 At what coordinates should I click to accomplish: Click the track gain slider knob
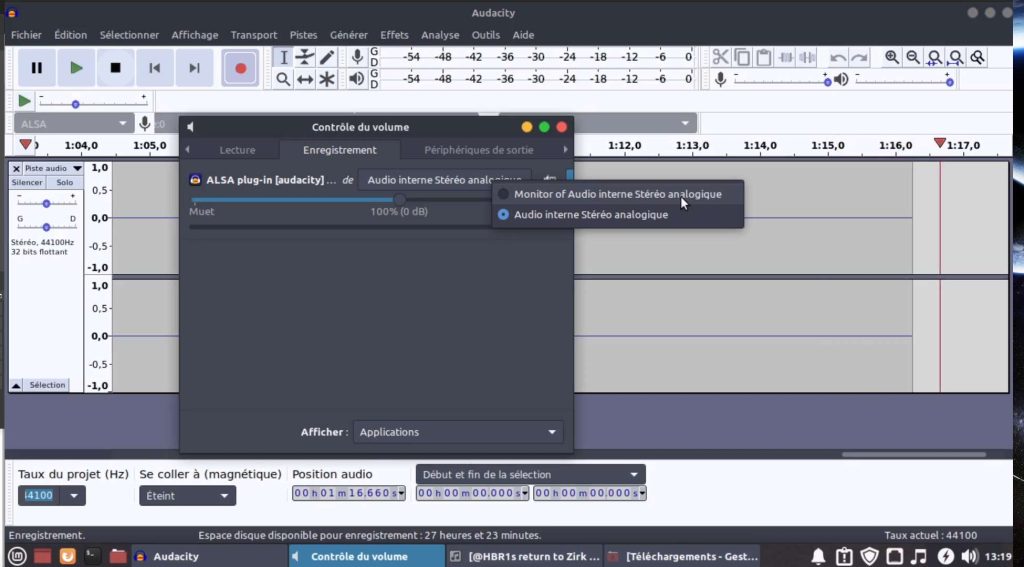(46, 204)
